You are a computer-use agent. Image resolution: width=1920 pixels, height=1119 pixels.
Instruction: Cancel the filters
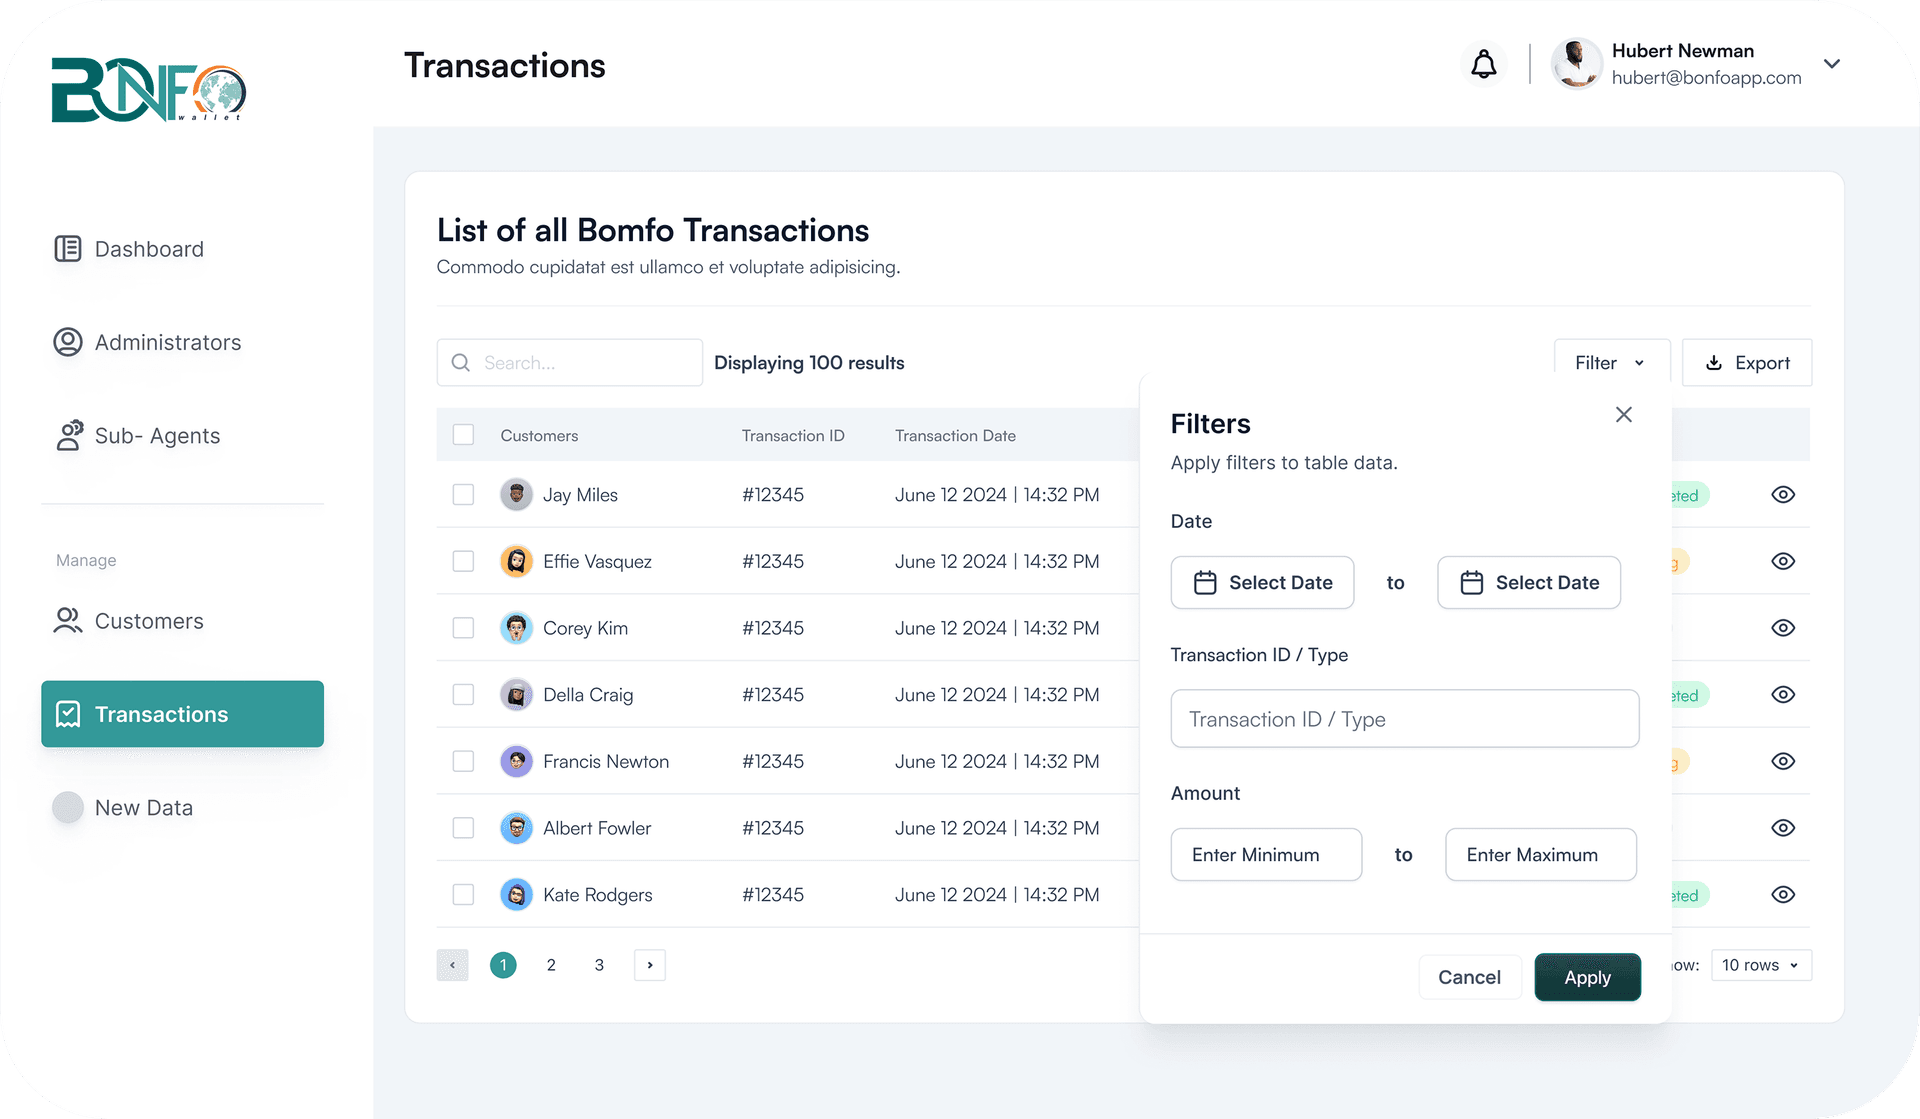click(x=1469, y=977)
